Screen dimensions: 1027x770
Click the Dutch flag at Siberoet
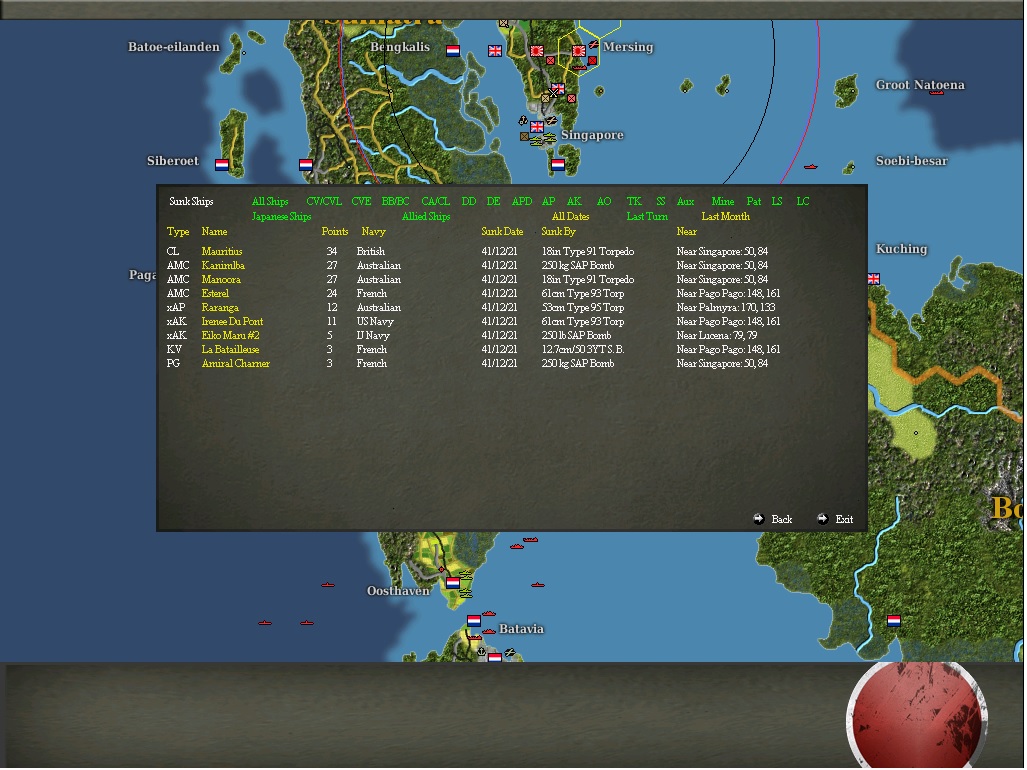(223, 165)
